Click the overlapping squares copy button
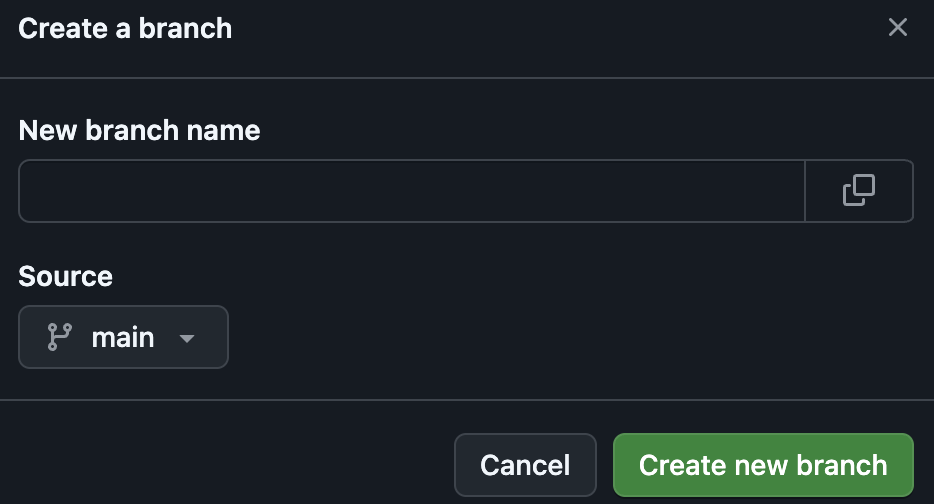The width and height of the screenshot is (934, 504). point(858,190)
